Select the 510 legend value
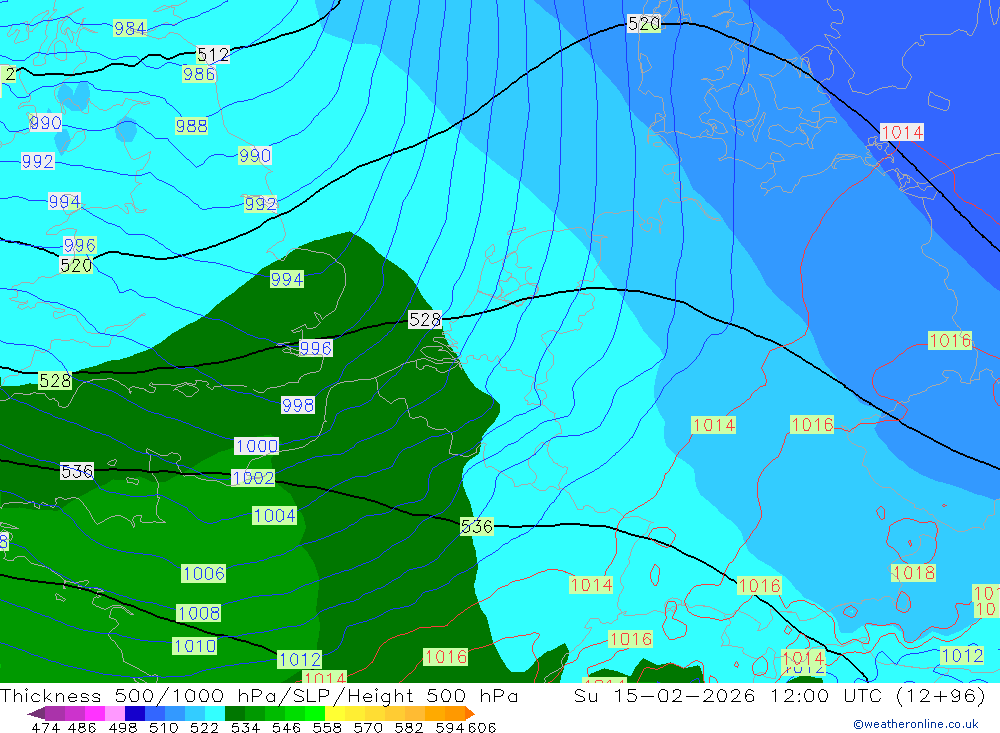The image size is (1000, 733). pyautogui.click(x=163, y=727)
